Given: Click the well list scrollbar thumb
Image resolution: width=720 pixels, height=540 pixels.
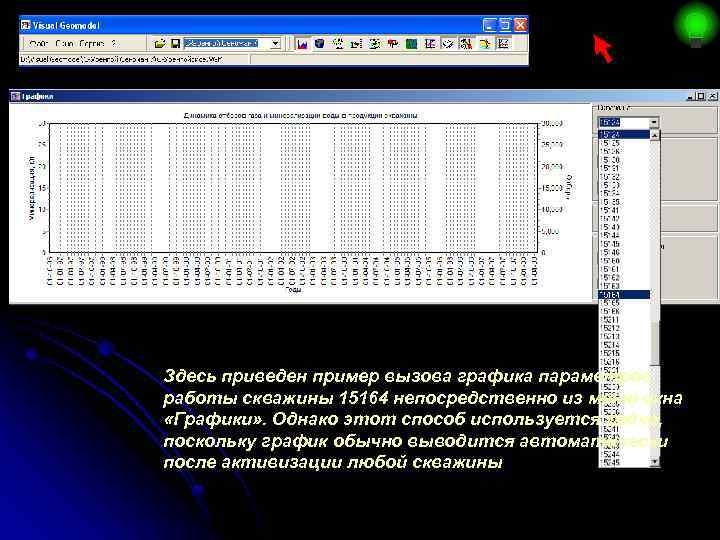Looking at the screenshot, I should (655, 343).
